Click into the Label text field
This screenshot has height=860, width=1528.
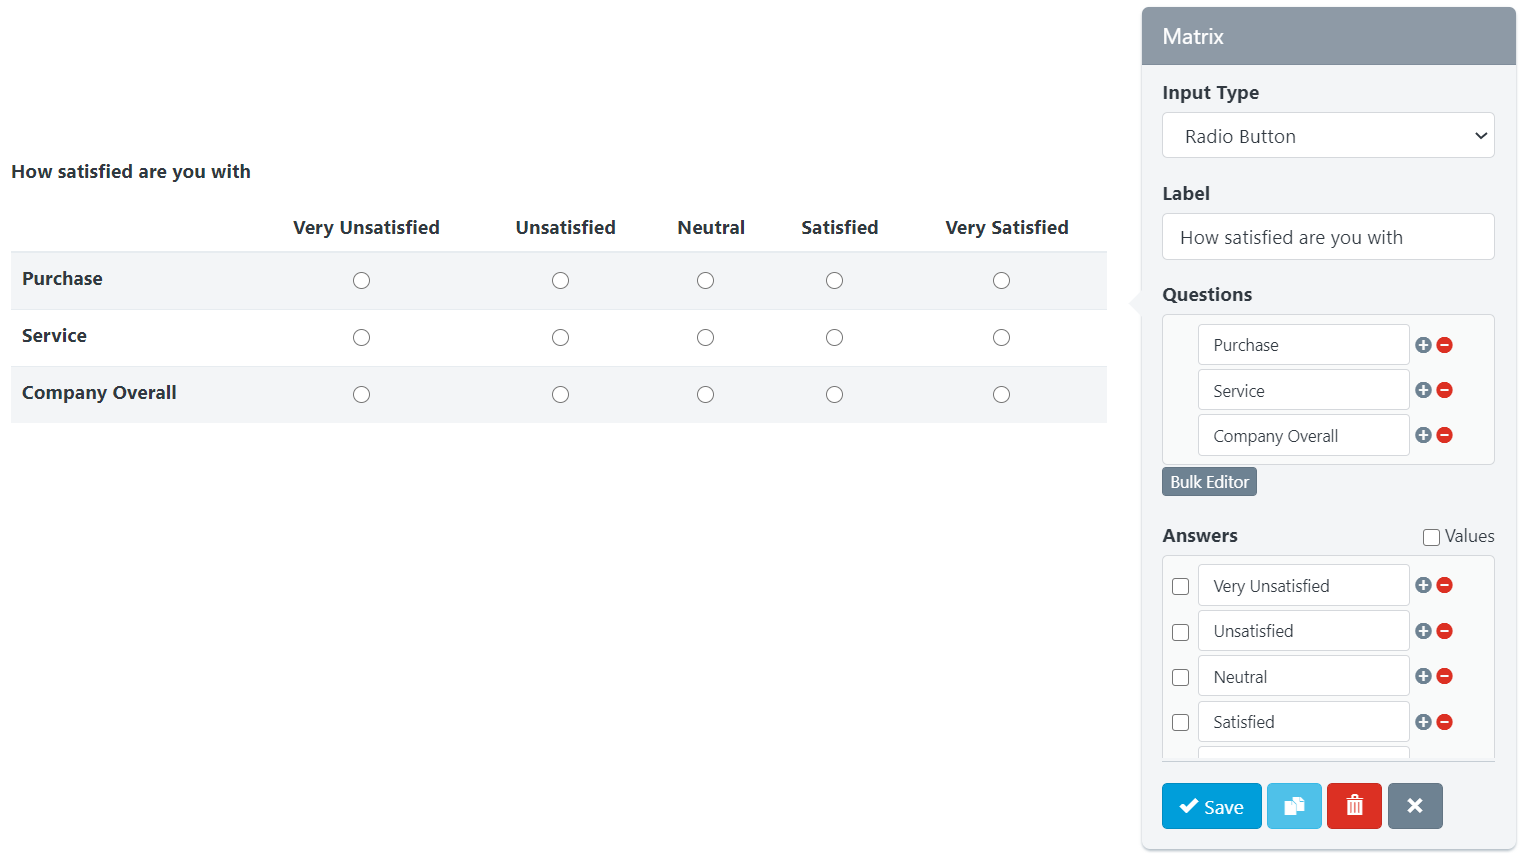pos(1327,237)
